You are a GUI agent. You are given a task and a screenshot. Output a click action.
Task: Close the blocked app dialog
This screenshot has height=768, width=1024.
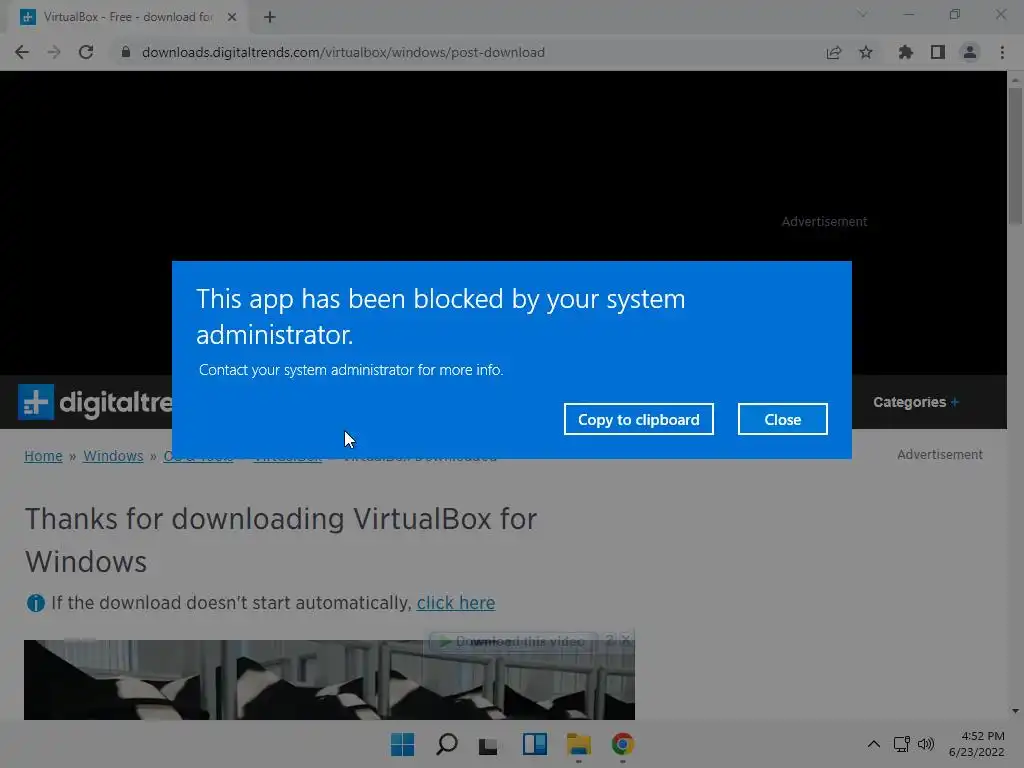click(x=782, y=419)
